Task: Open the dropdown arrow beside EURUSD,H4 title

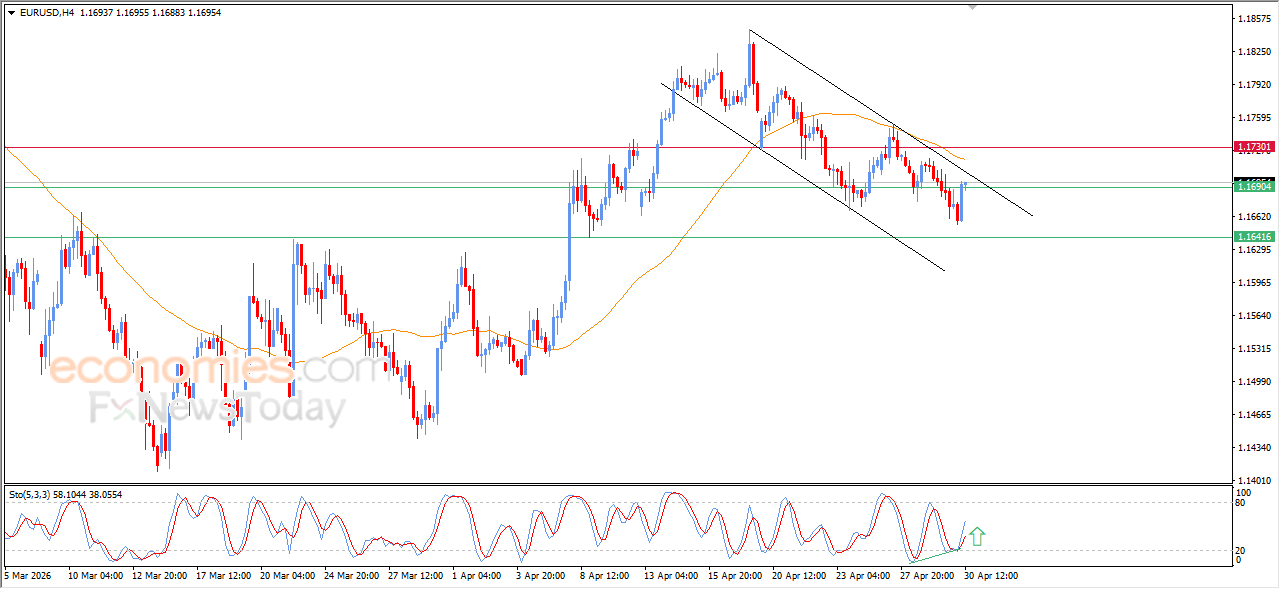Action: [11, 13]
